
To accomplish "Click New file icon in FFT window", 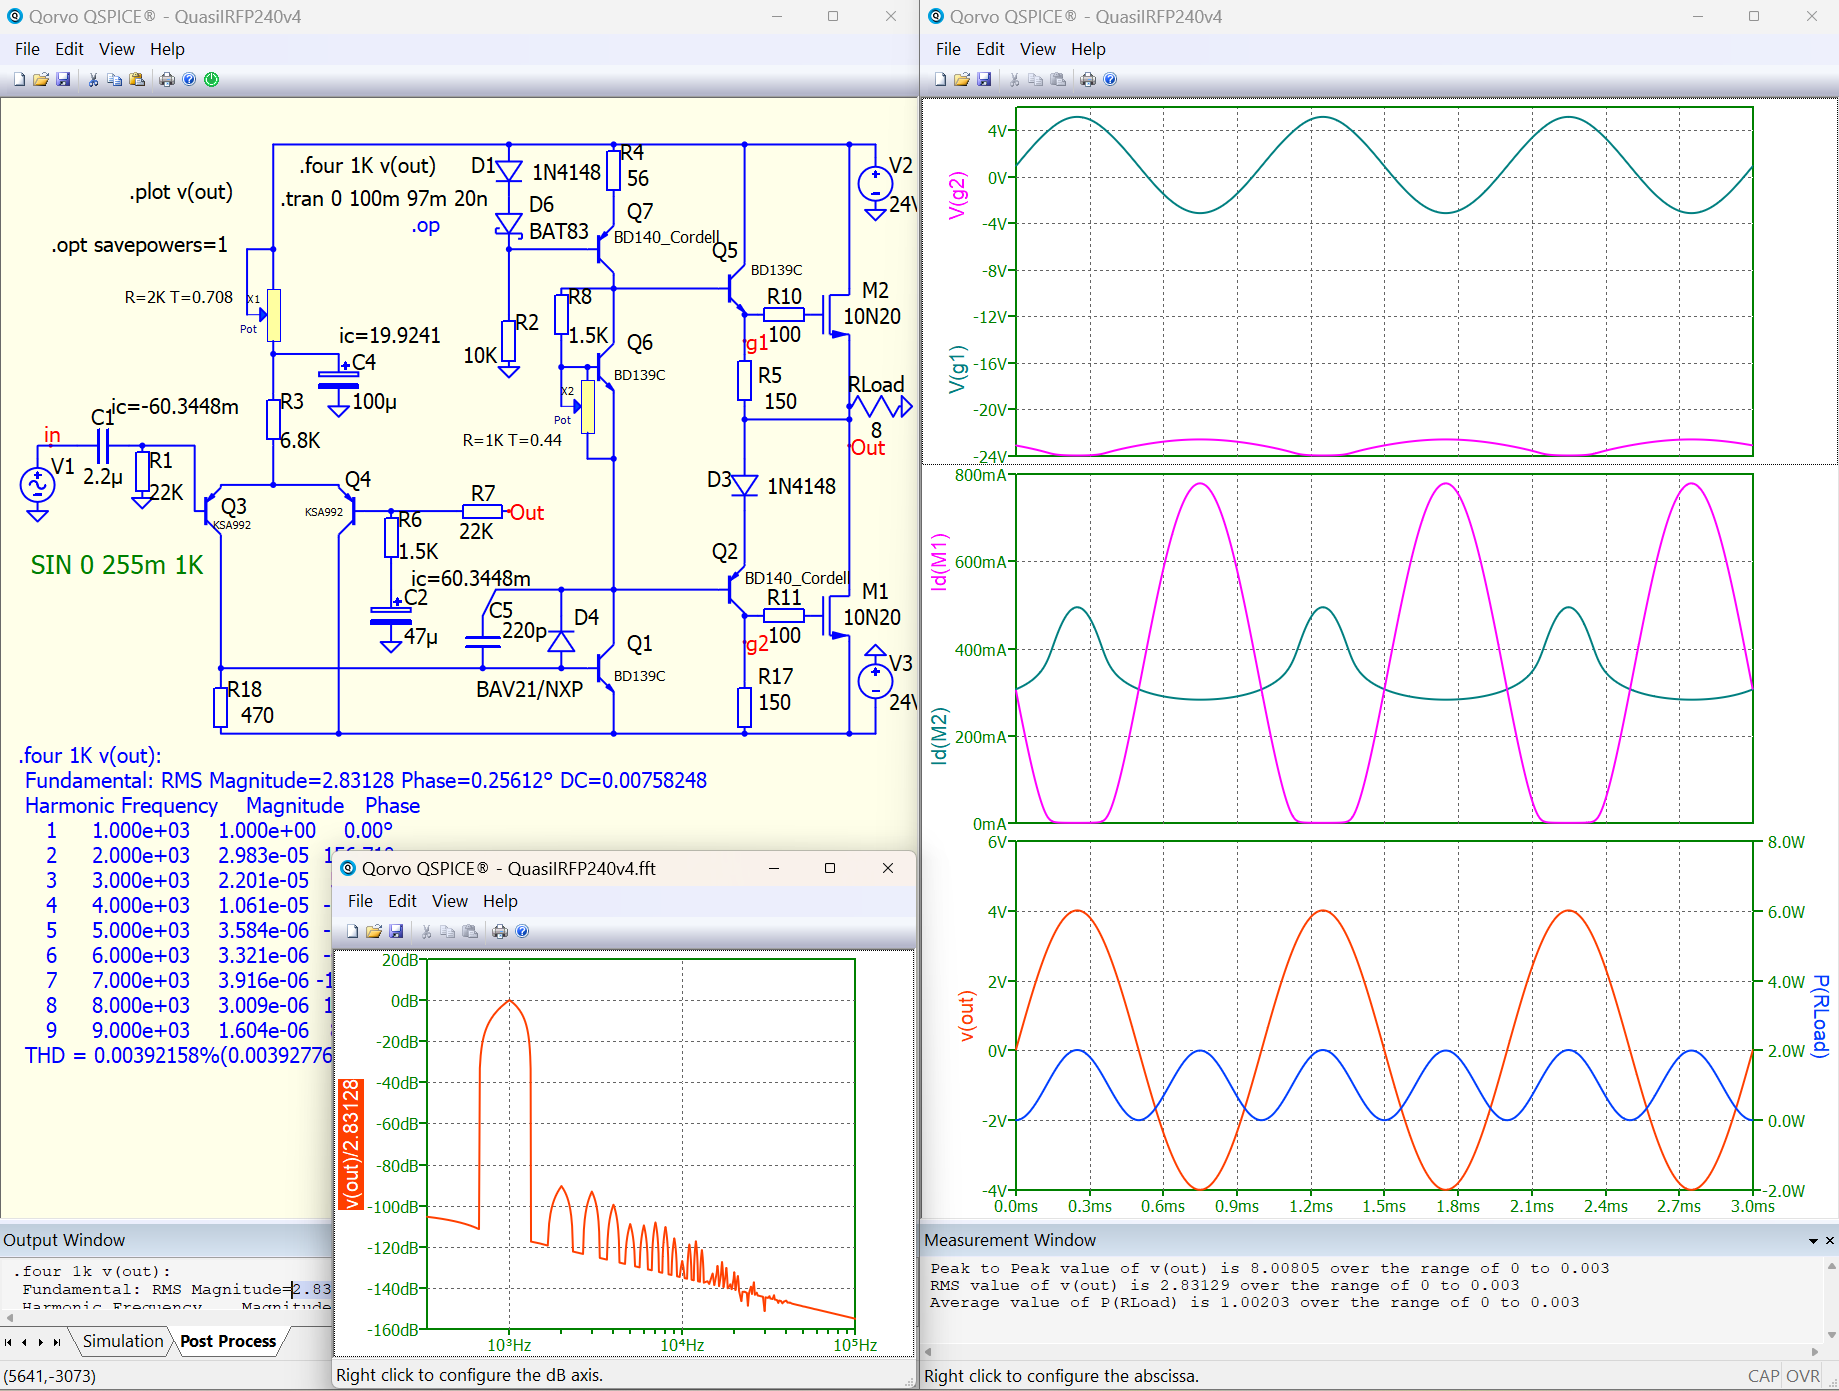I will tap(352, 932).
